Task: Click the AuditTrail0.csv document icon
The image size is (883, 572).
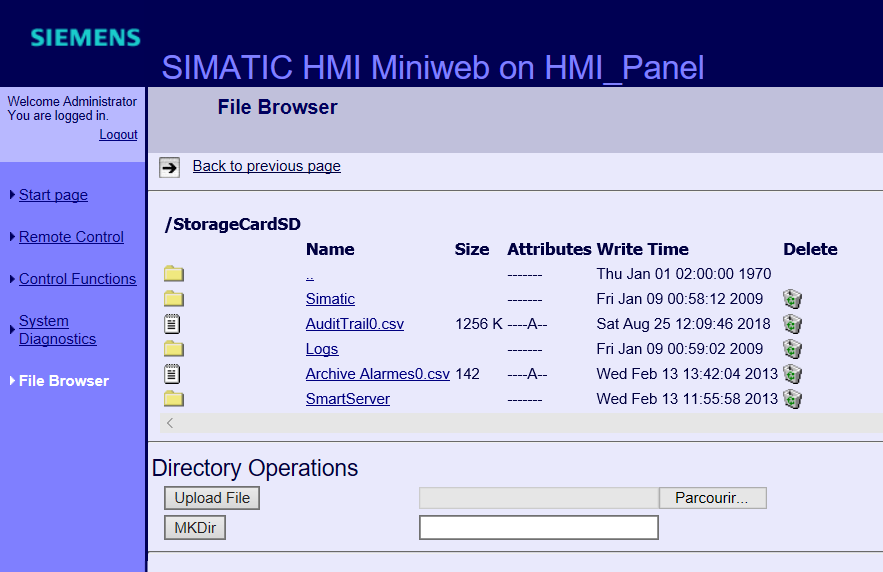Action: pos(173,324)
